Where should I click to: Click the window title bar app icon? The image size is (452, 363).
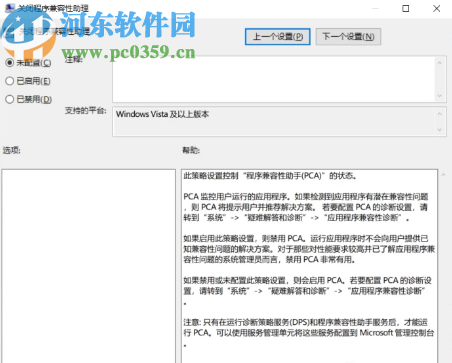10,7
